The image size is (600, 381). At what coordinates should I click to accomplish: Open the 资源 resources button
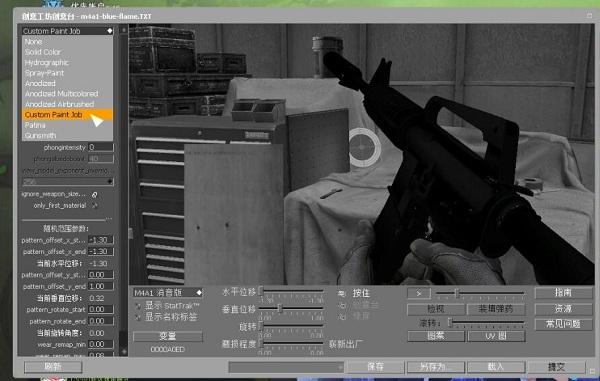coord(563,308)
